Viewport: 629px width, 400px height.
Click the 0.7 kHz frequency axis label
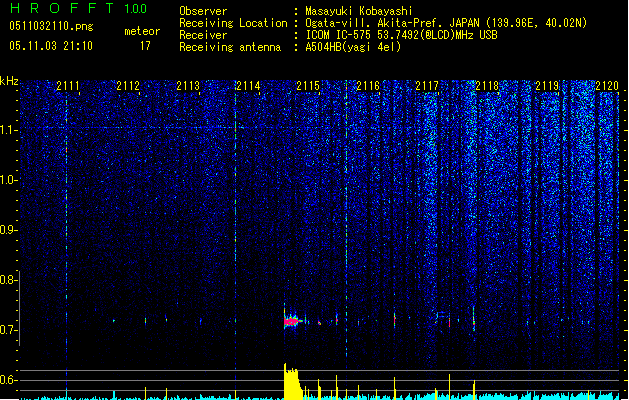click(8, 330)
